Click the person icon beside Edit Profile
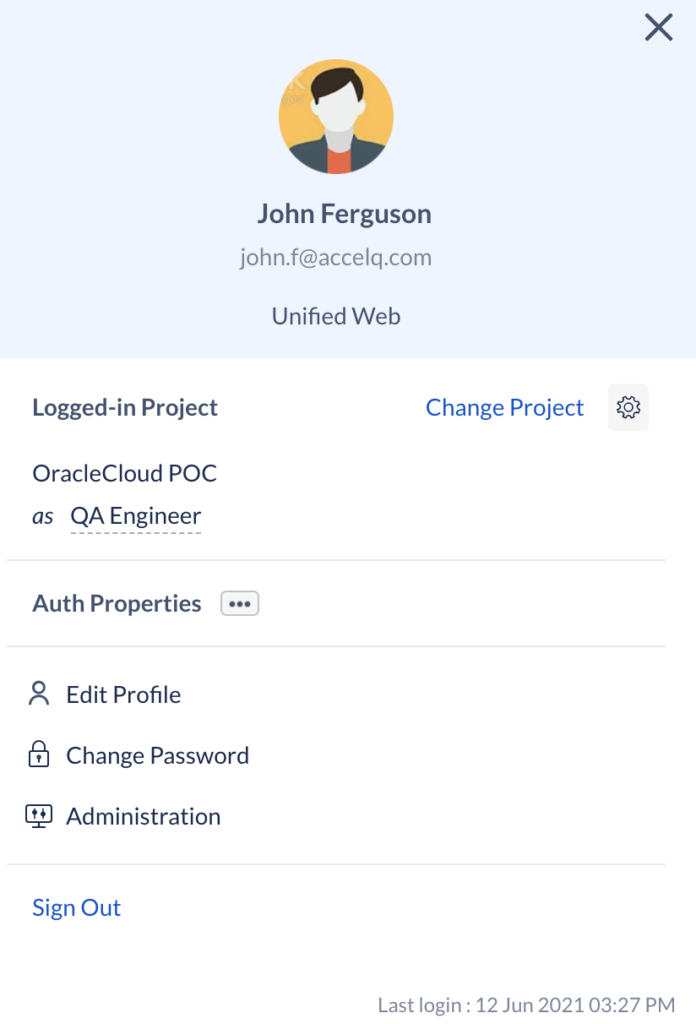 39,695
